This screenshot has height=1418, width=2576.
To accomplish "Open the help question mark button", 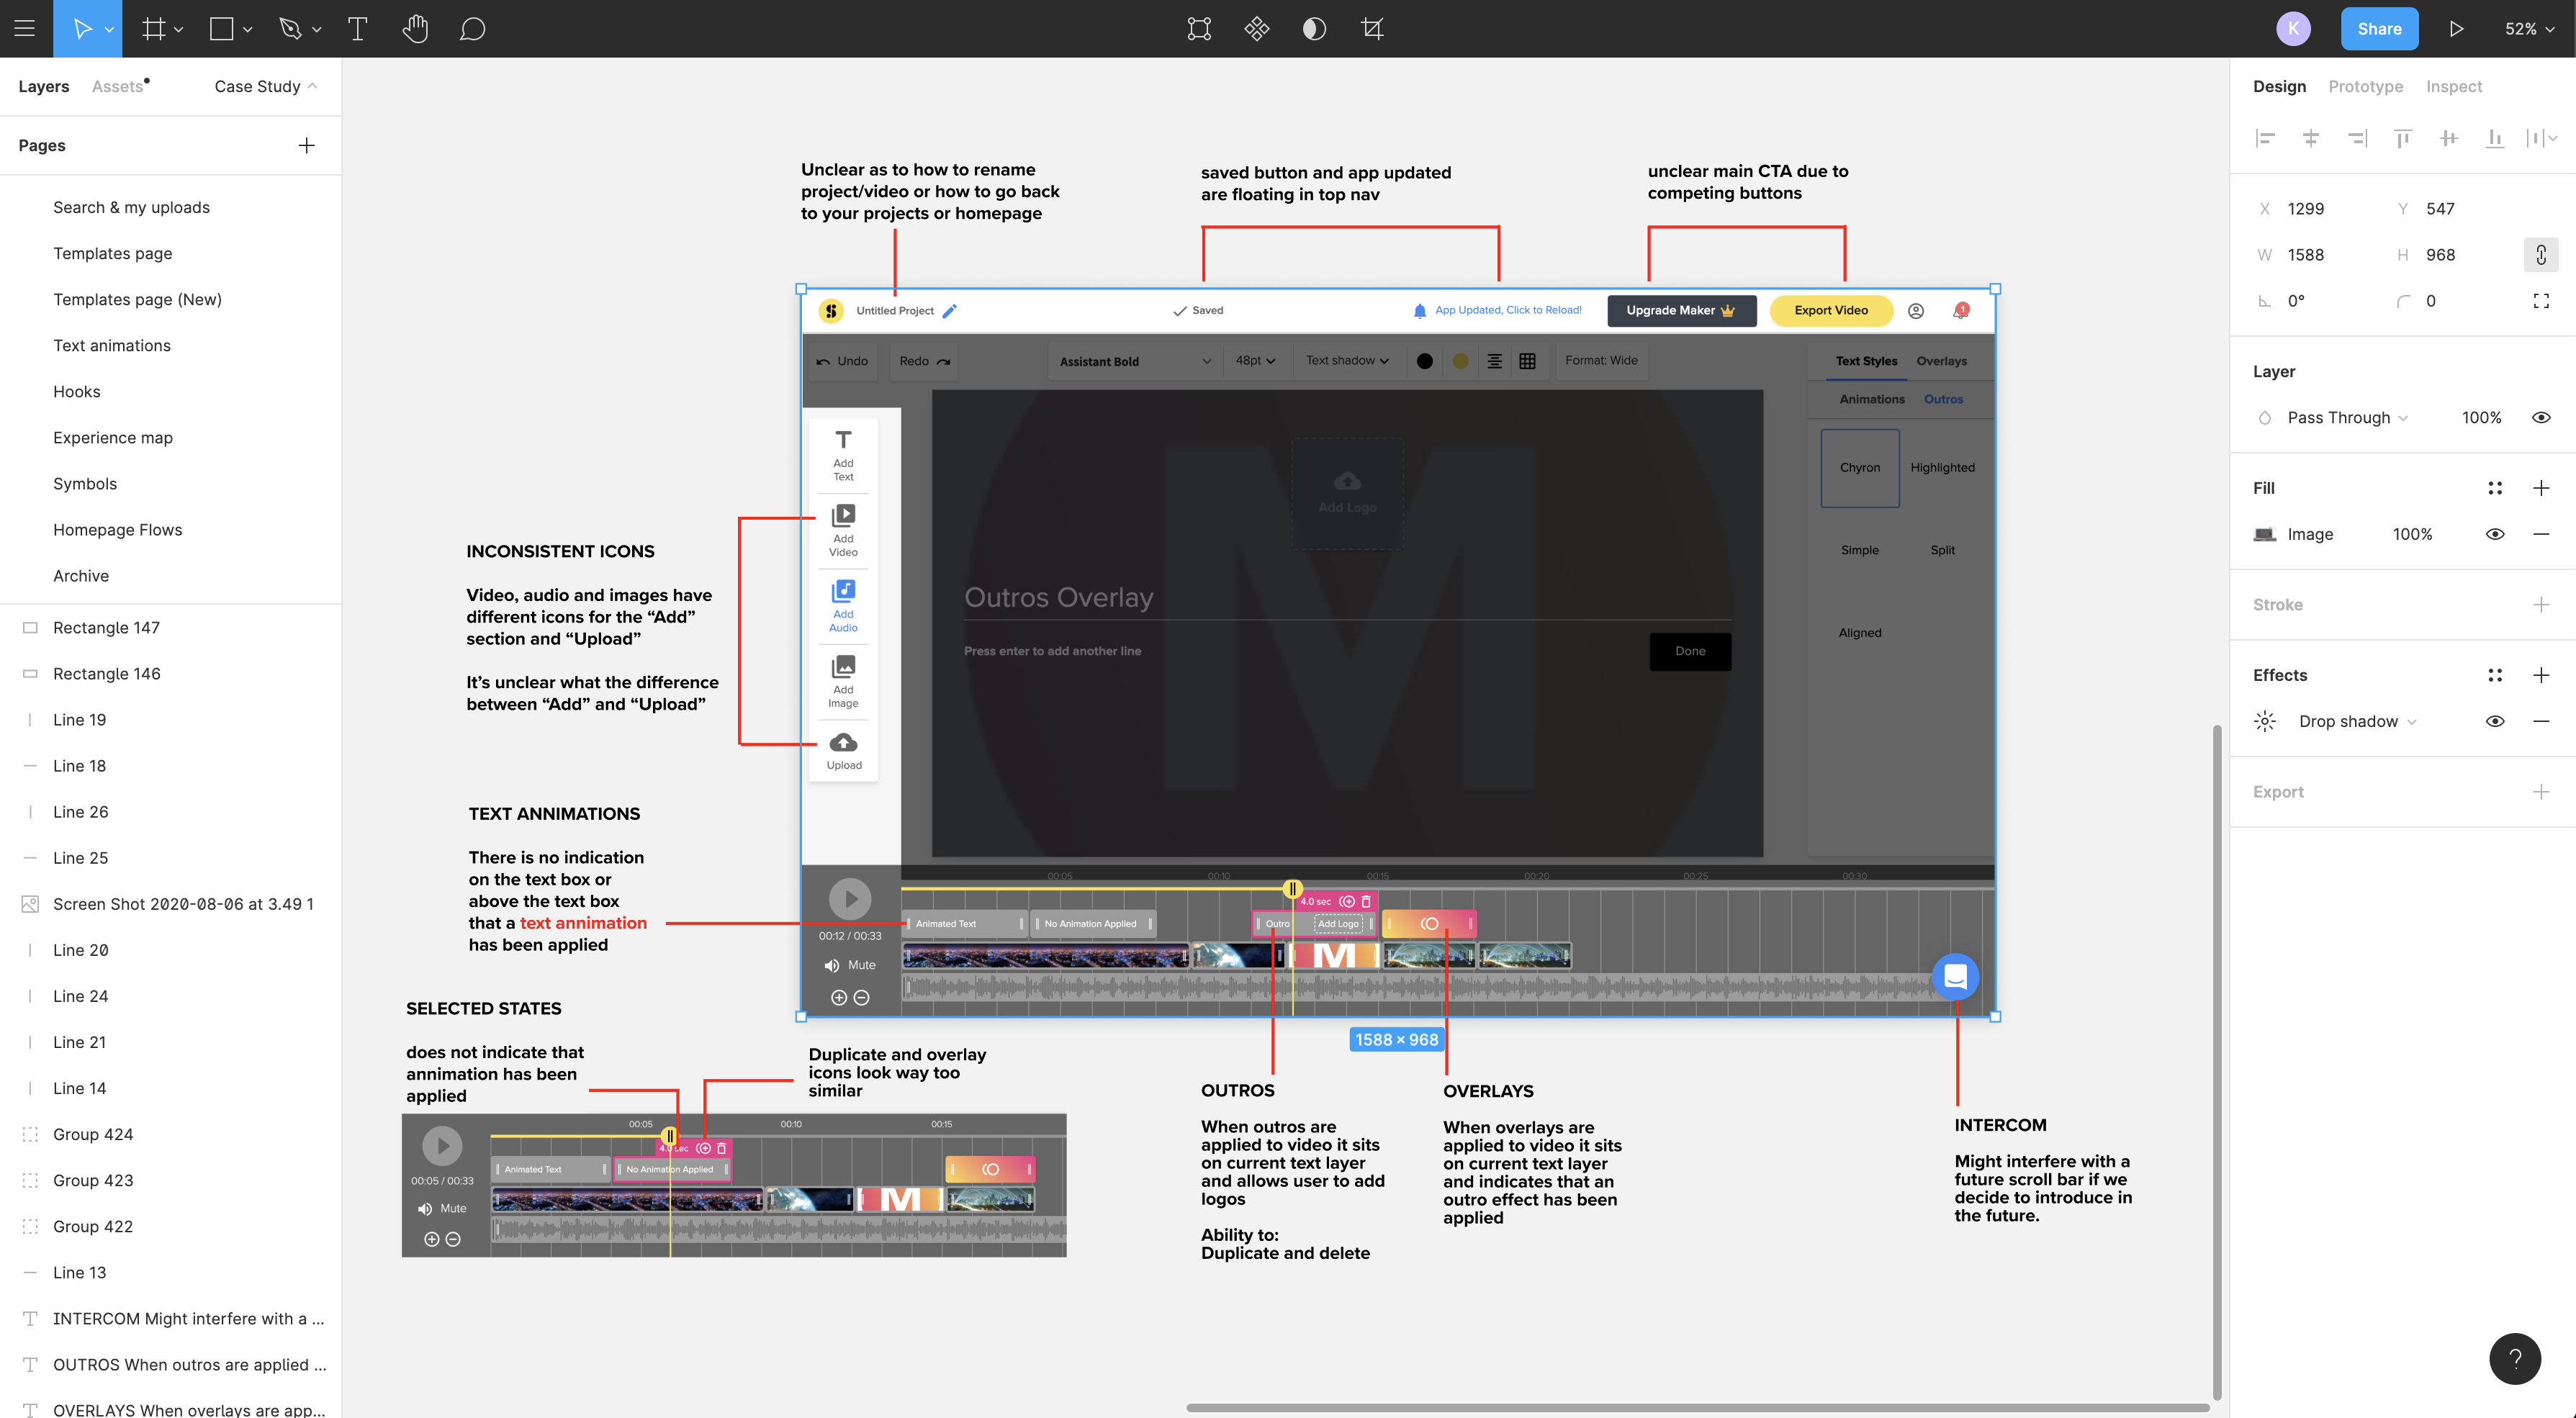I will pos(2515,1358).
